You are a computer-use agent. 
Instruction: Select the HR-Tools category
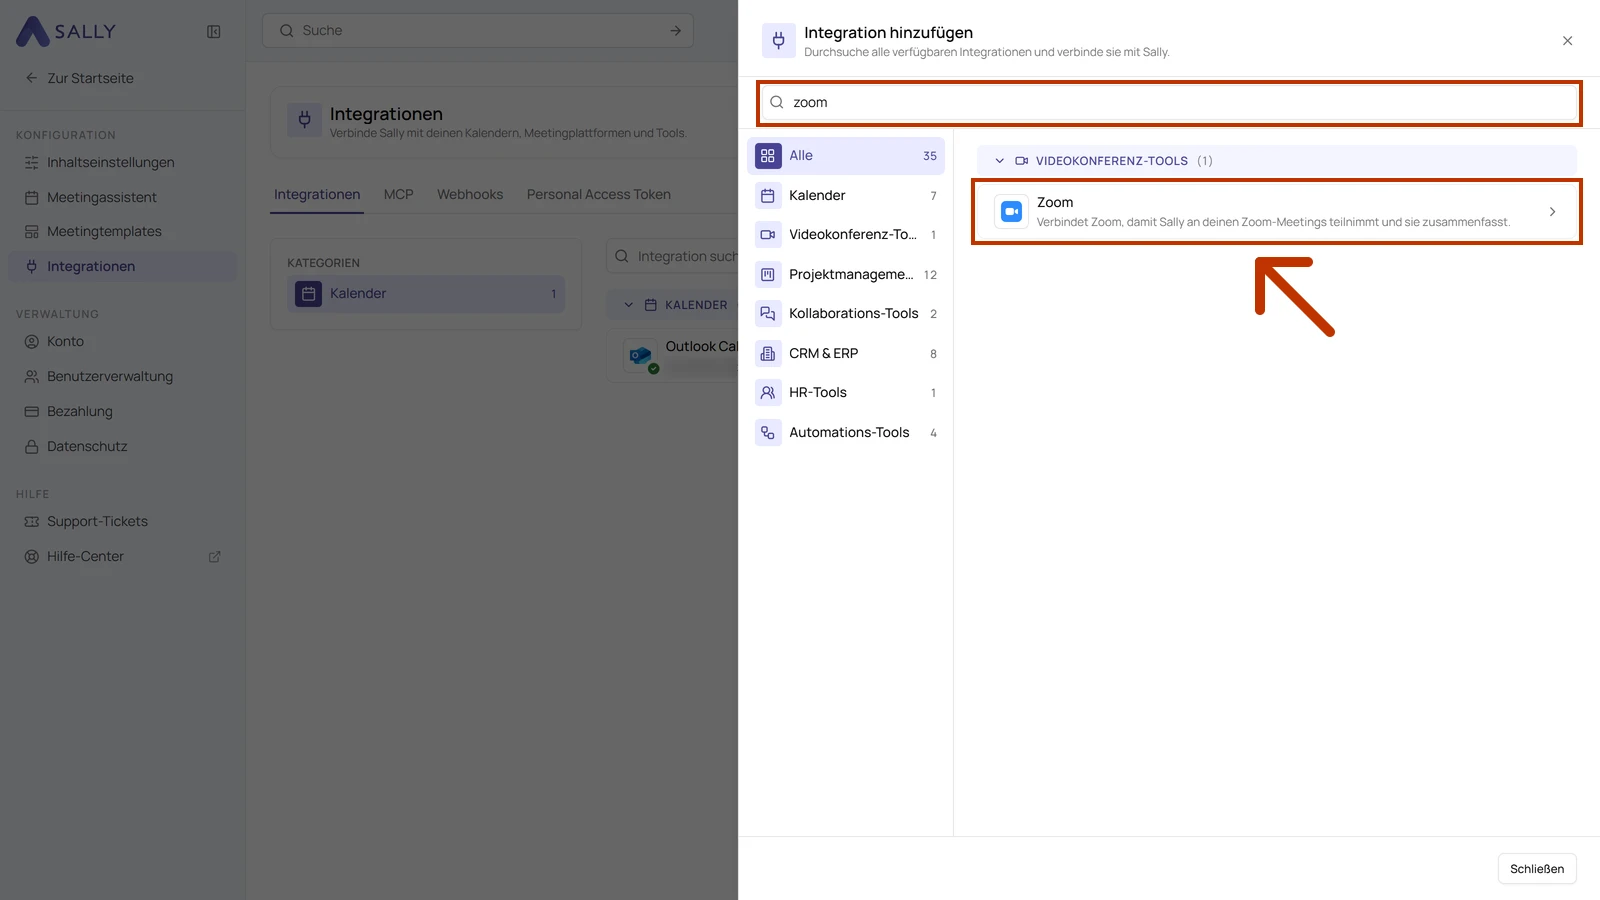point(846,393)
